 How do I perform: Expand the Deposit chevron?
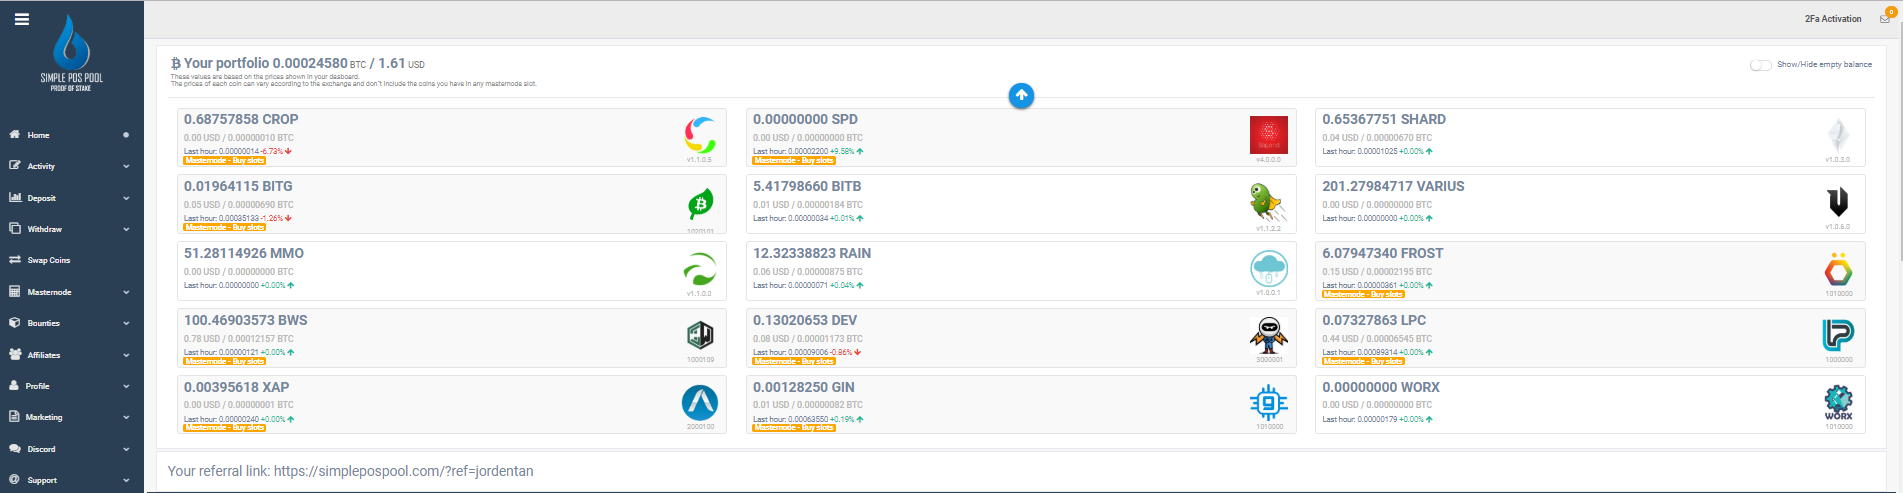pyautogui.click(x=126, y=198)
